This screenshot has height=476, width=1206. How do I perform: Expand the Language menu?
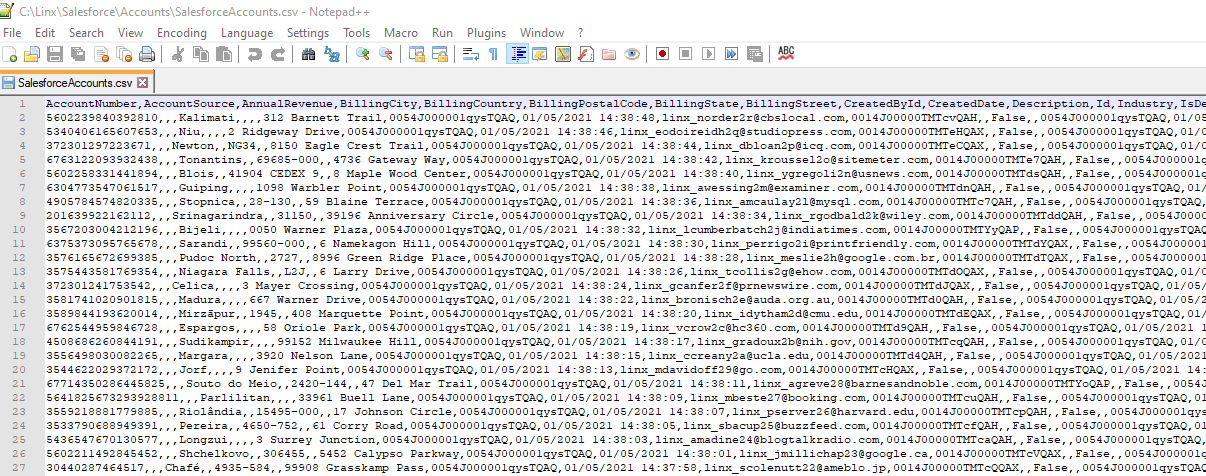tap(246, 33)
